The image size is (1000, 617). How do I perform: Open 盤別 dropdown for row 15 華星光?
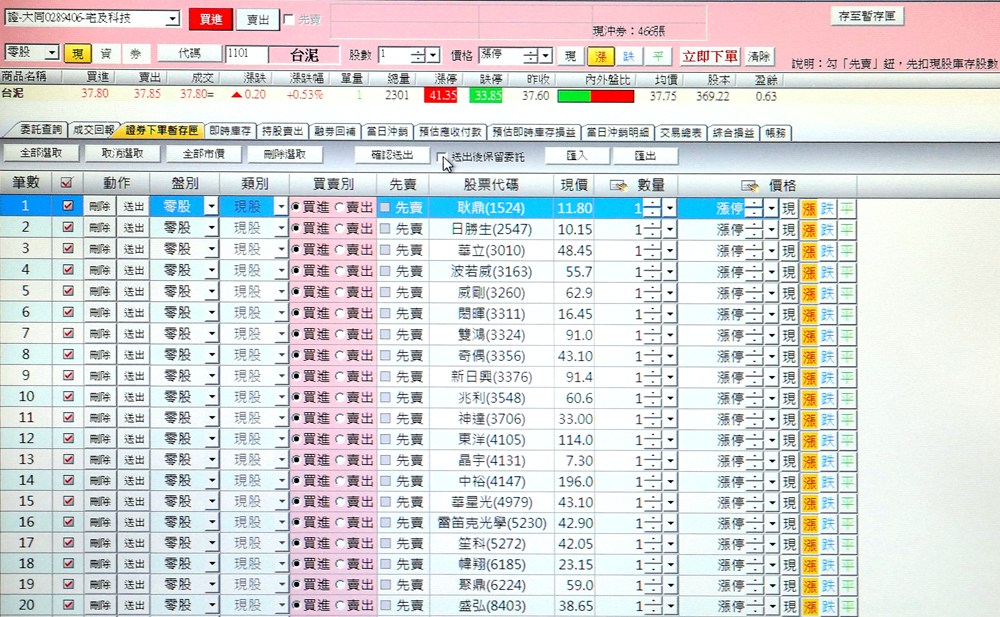tap(211, 502)
